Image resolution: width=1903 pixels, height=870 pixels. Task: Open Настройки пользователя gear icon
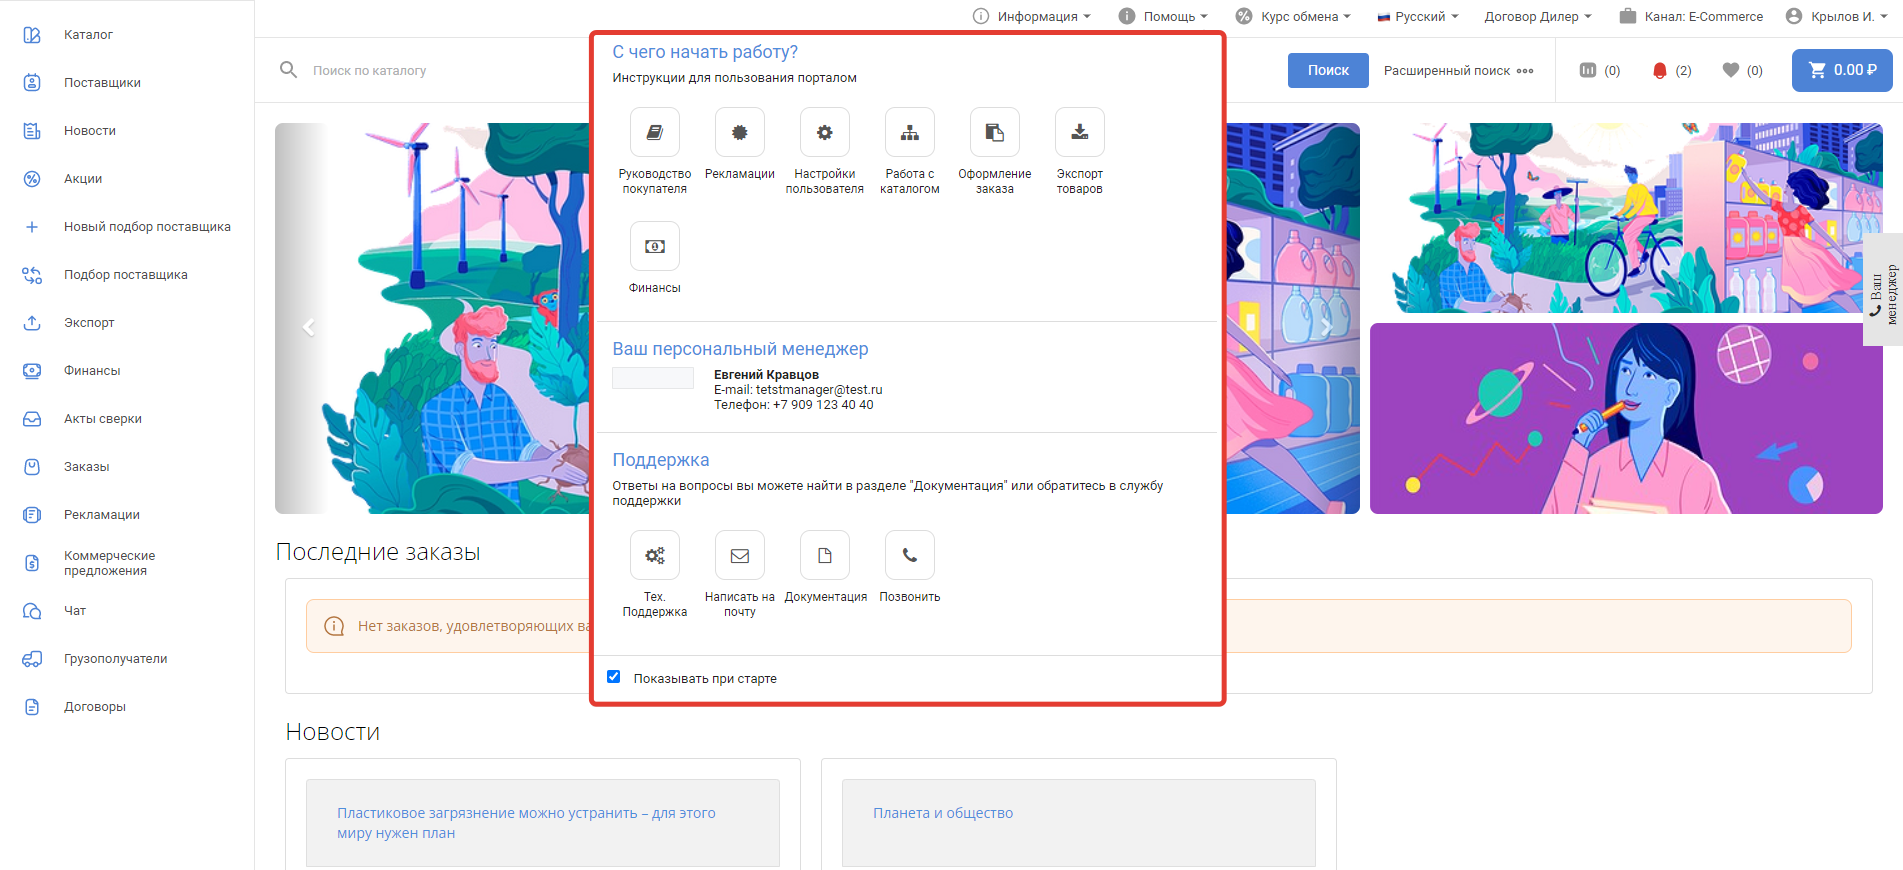tap(824, 133)
